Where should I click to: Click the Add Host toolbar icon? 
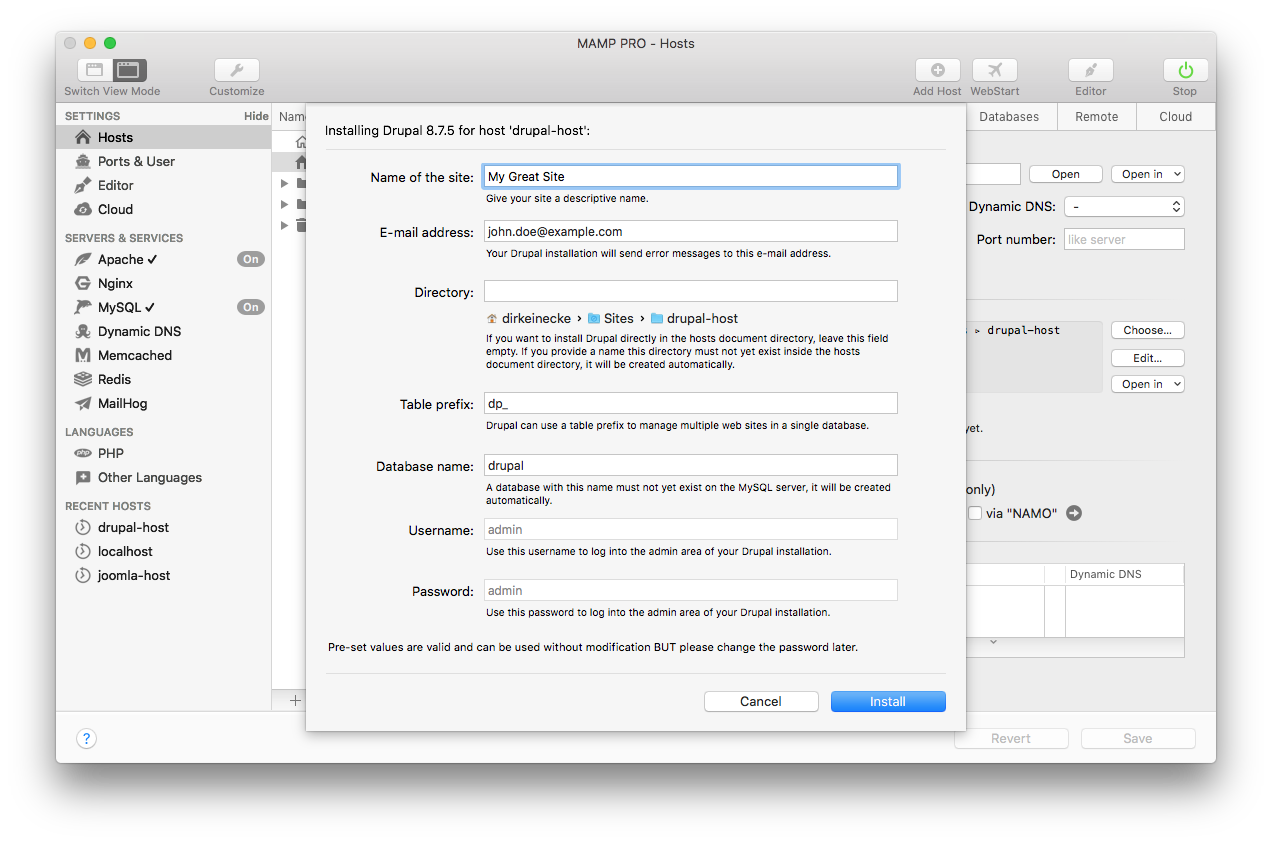tap(937, 70)
